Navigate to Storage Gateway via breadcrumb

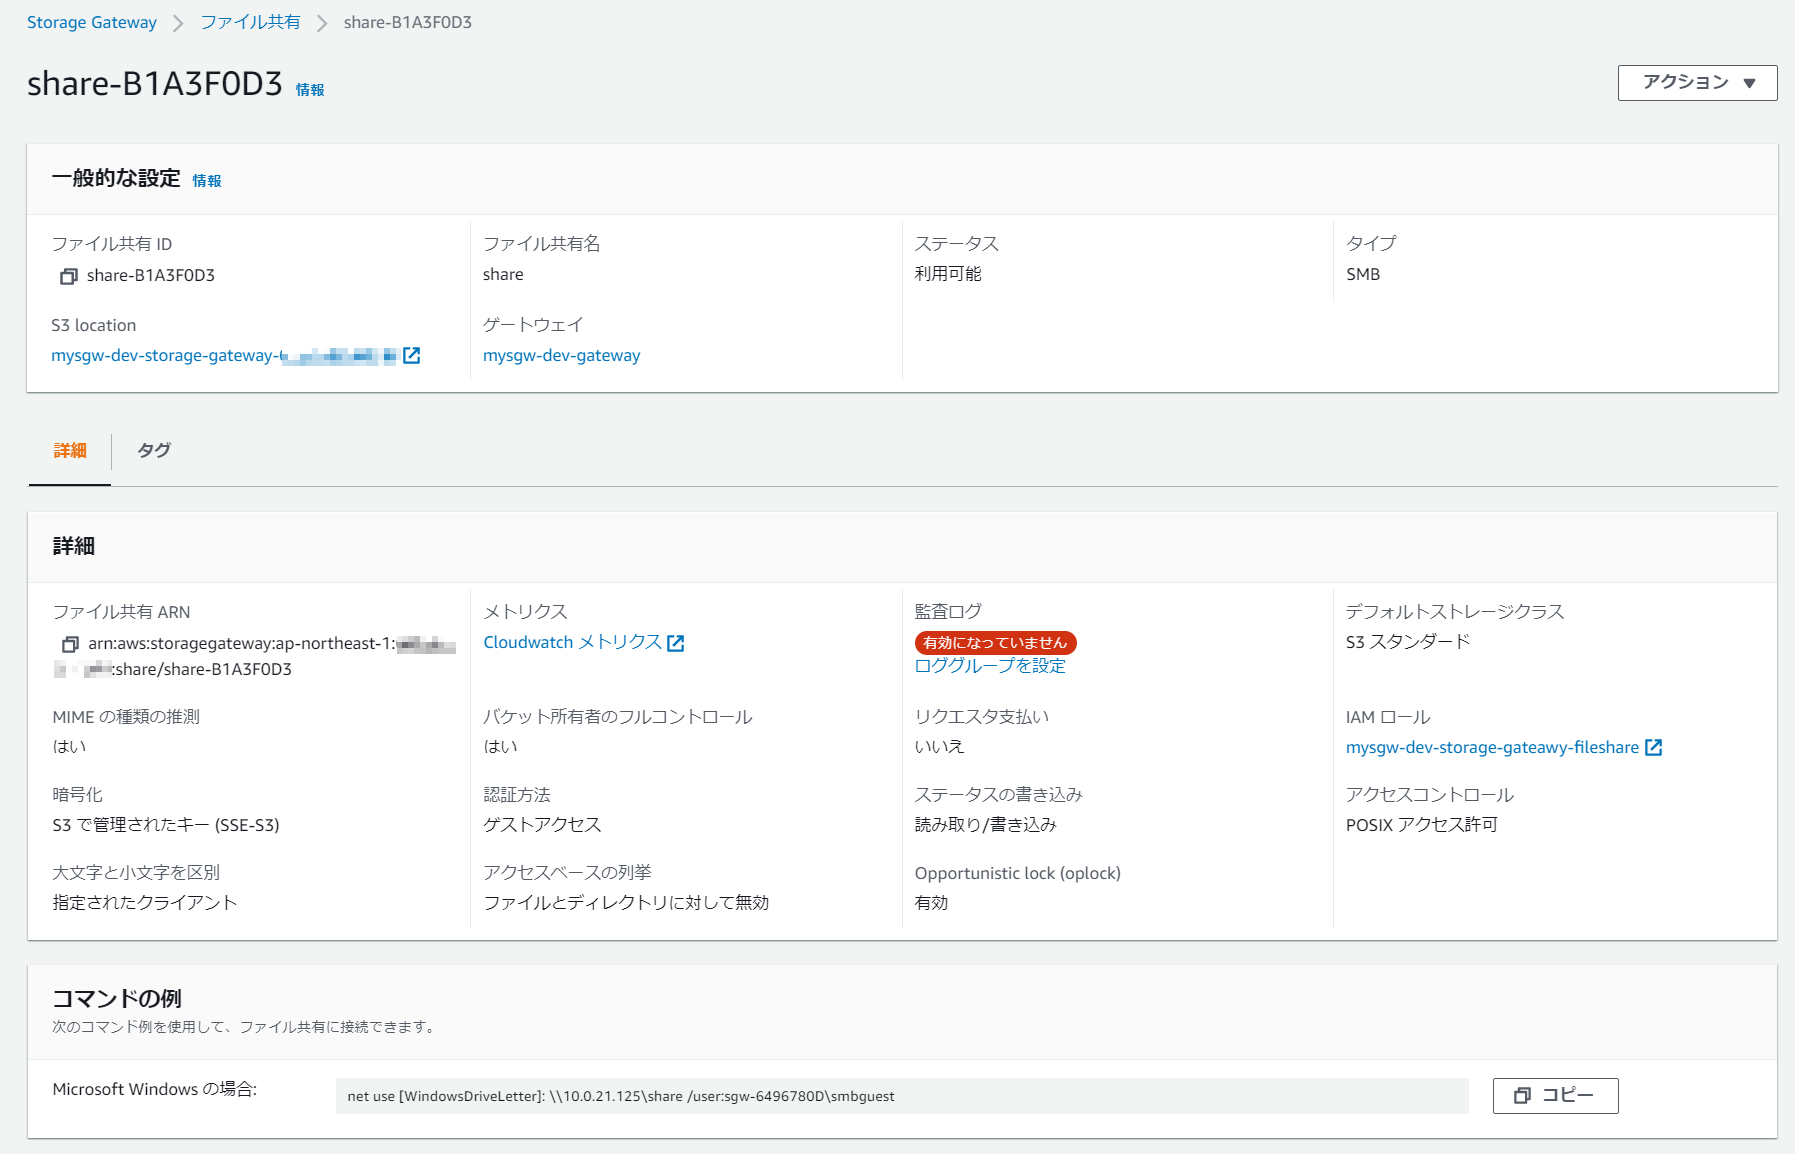[91, 21]
